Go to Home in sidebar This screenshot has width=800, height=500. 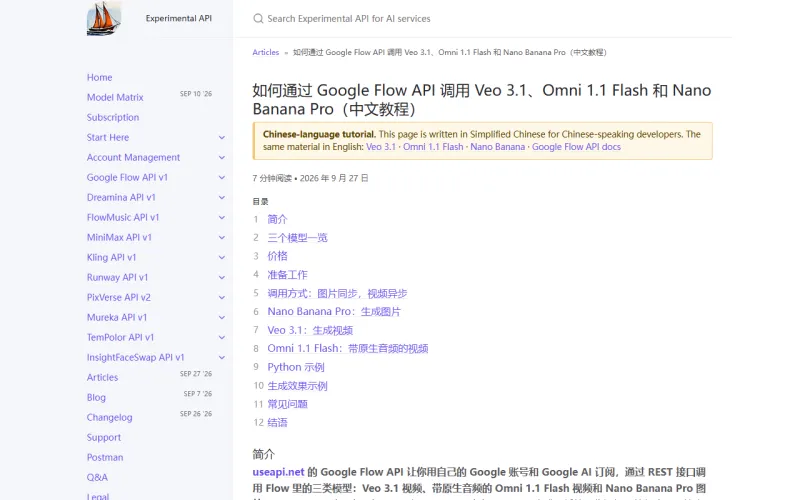click(x=99, y=78)
